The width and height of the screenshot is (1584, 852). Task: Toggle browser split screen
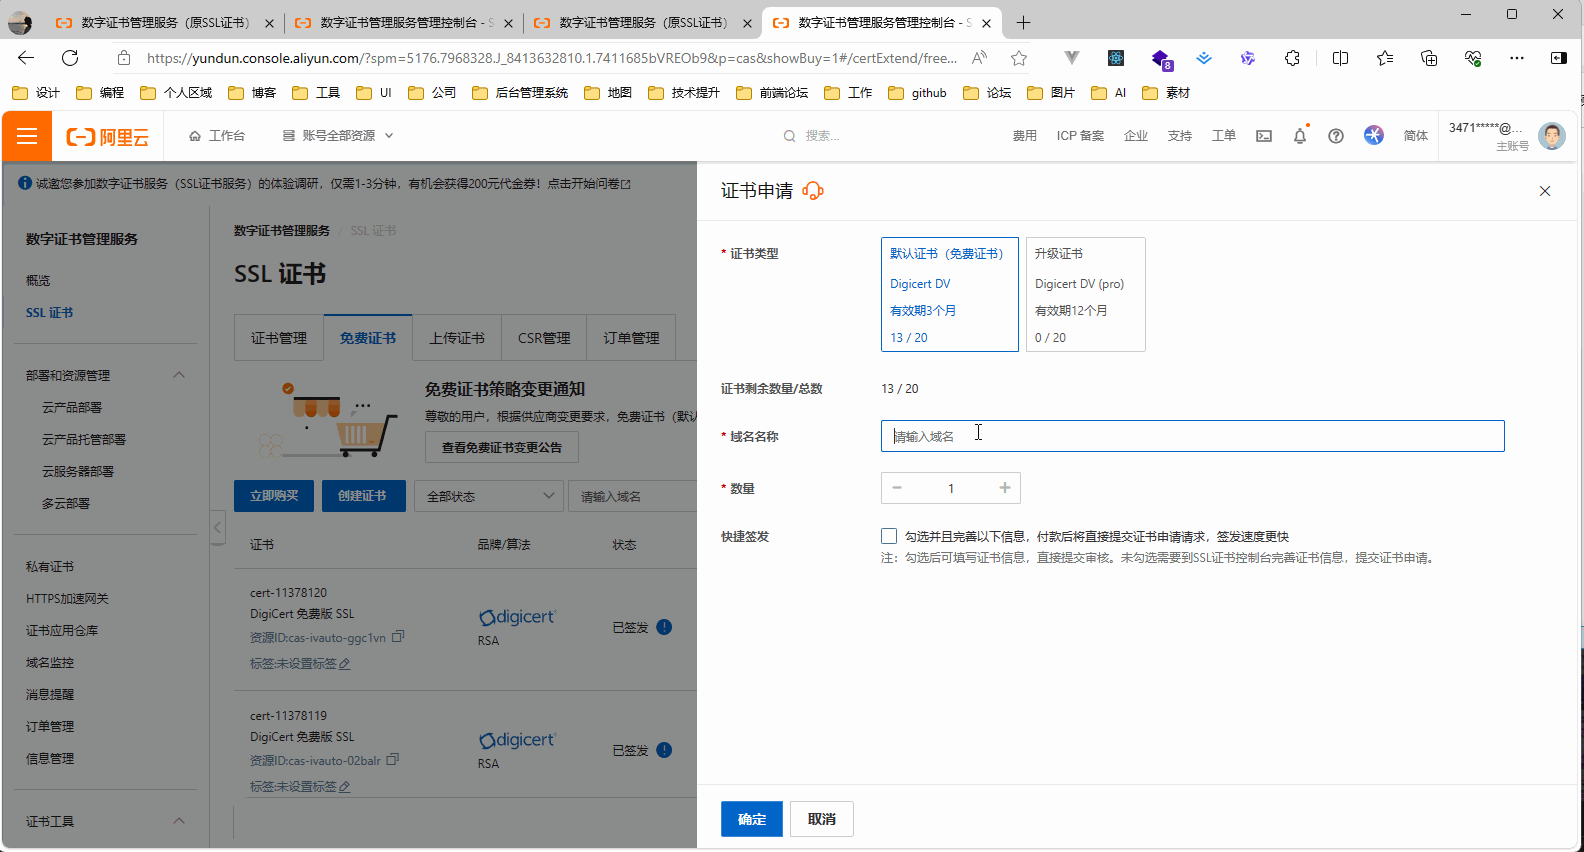(x=1341, y=58)
